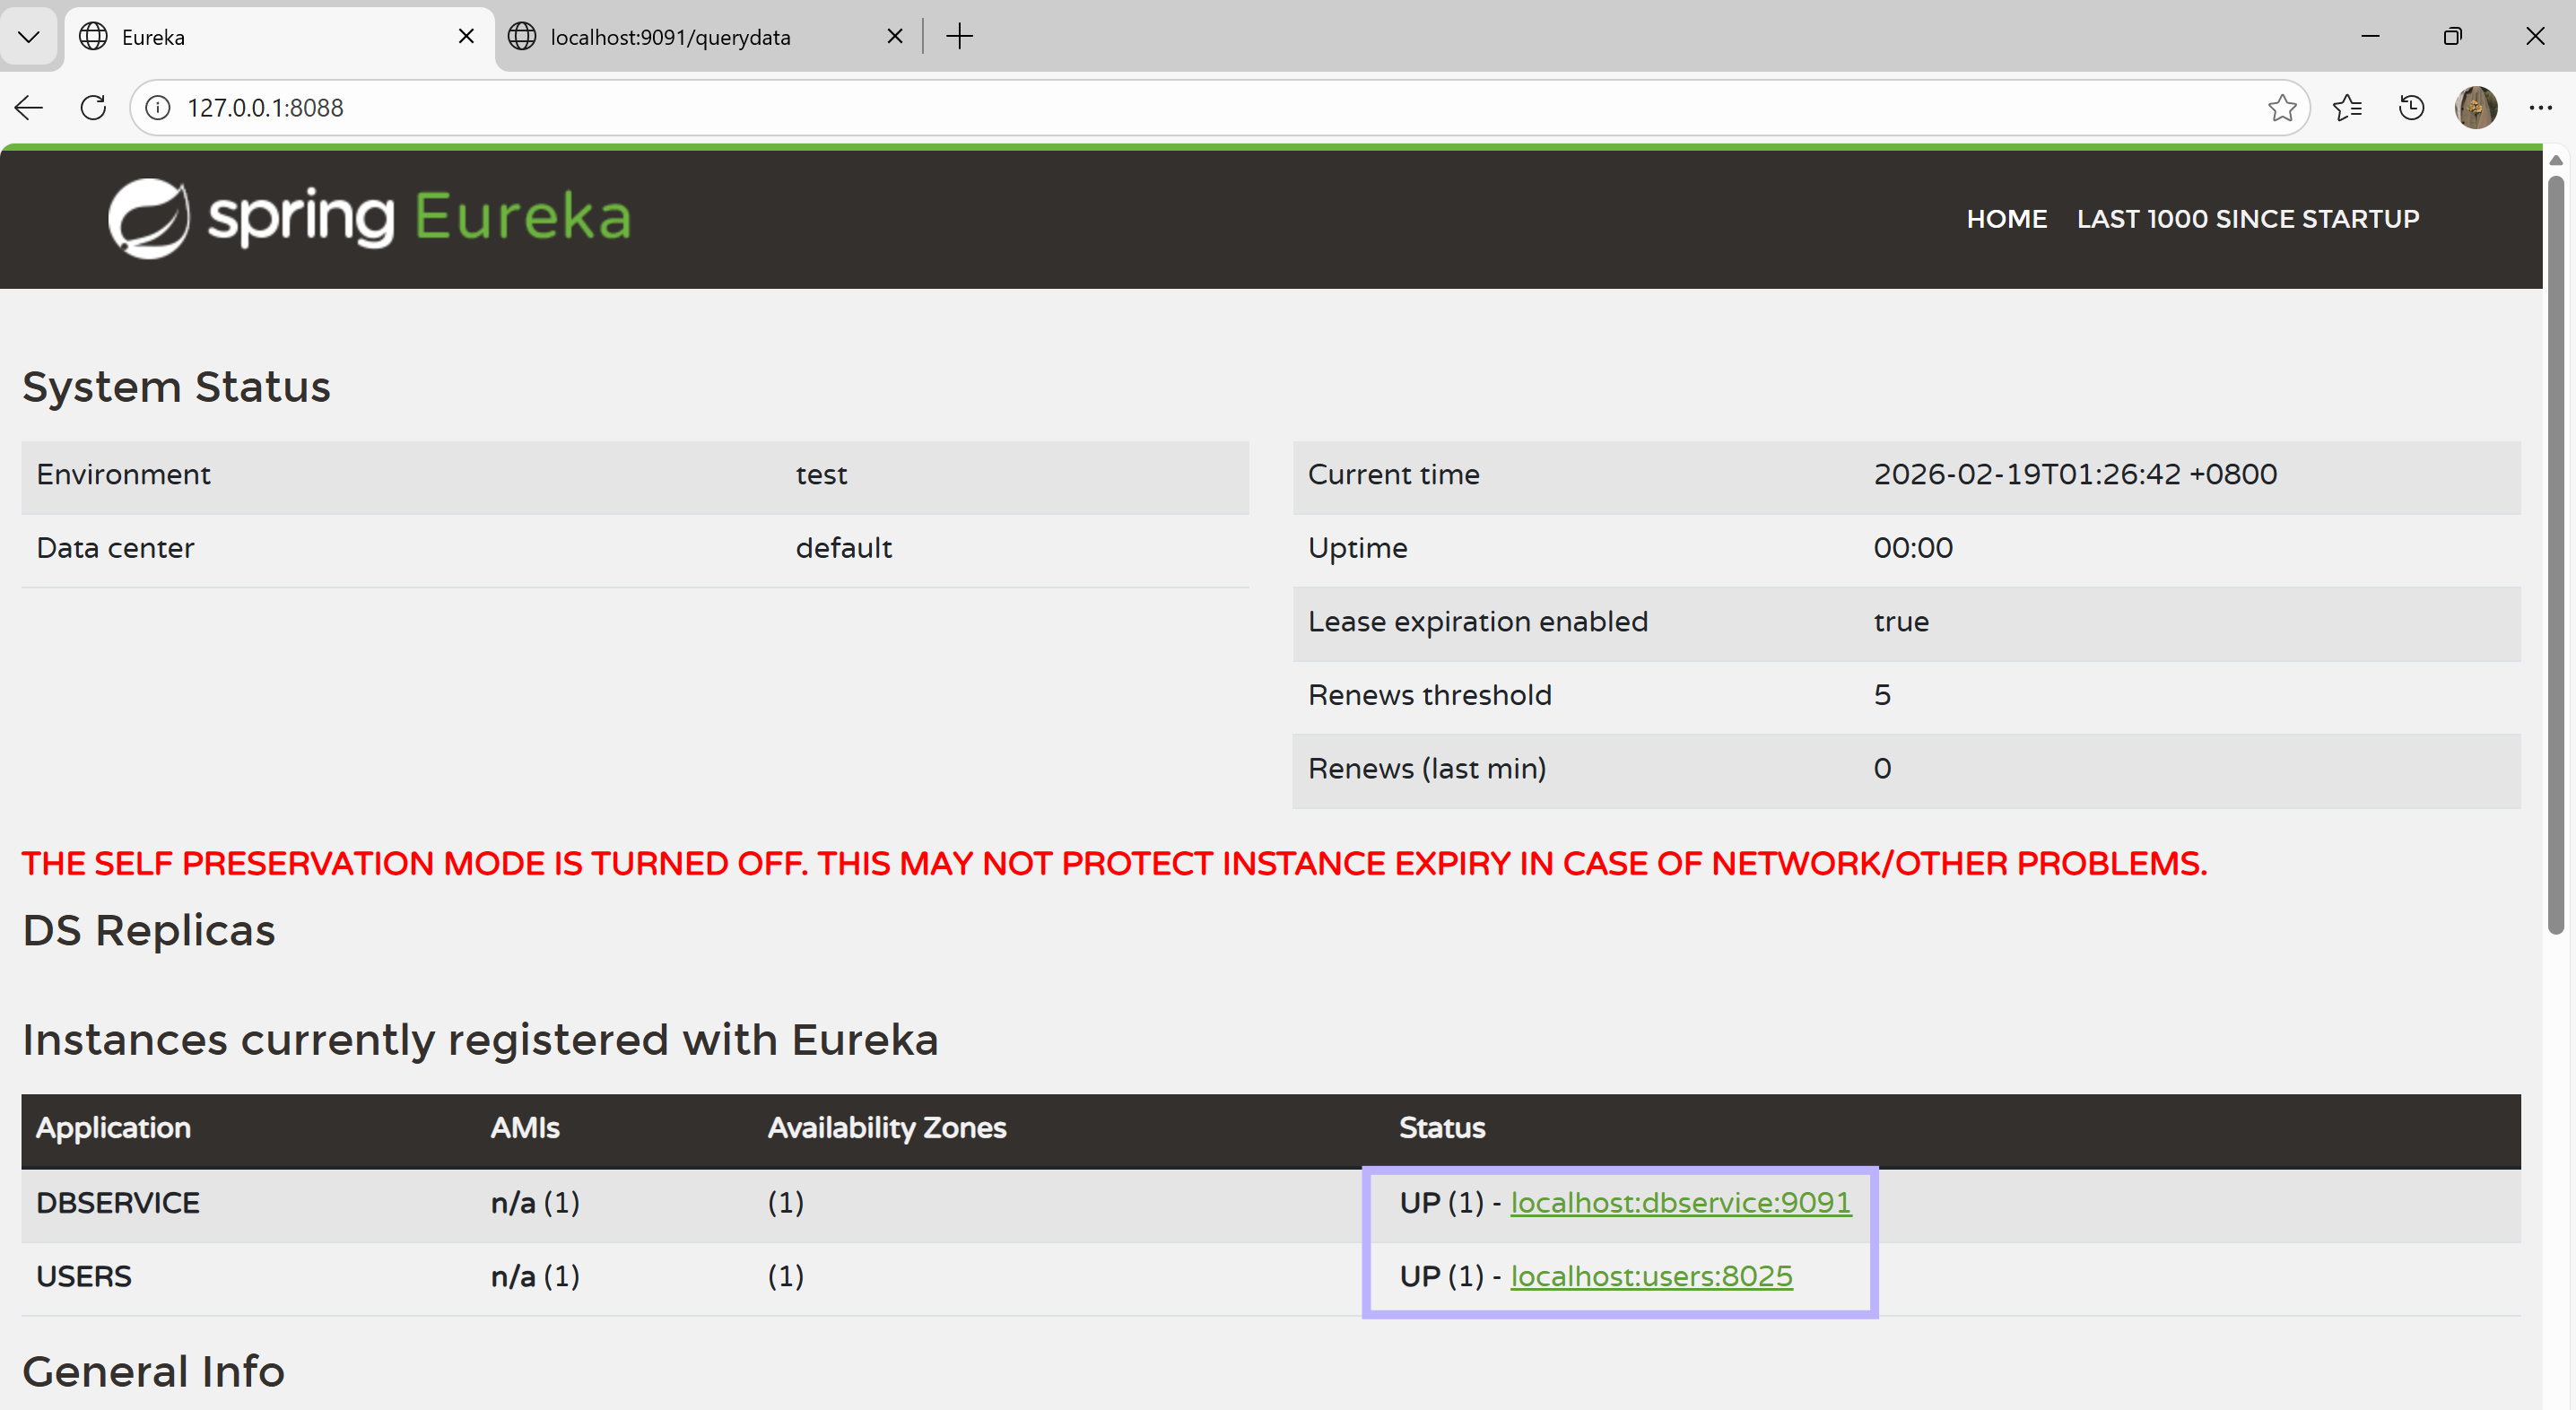This screenshot has height=1410, width=2576.
Task: Add this page to favorites star
Action: 2281,107
